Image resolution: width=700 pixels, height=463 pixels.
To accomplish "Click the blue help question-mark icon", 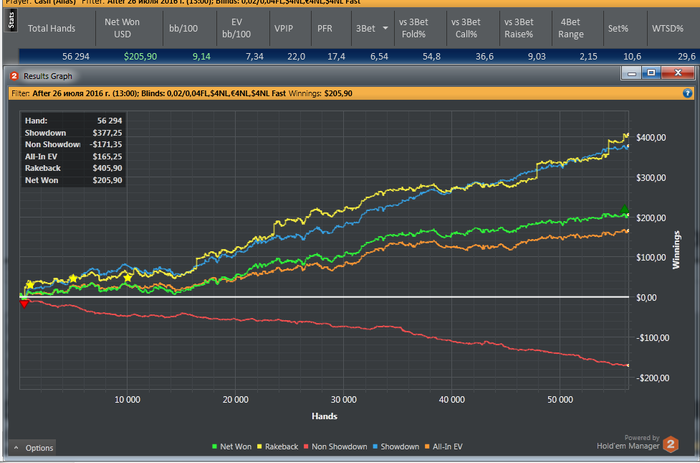I will pos(688,93).
